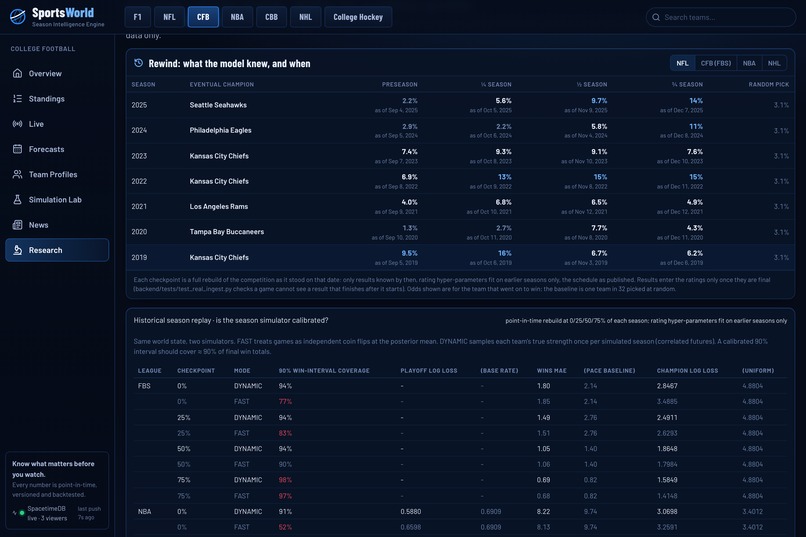Switch to the F1 sport tab
Image resolution: width=806 pixels, height=537 pixels.
pyautogui.click(x=137, y=17)
